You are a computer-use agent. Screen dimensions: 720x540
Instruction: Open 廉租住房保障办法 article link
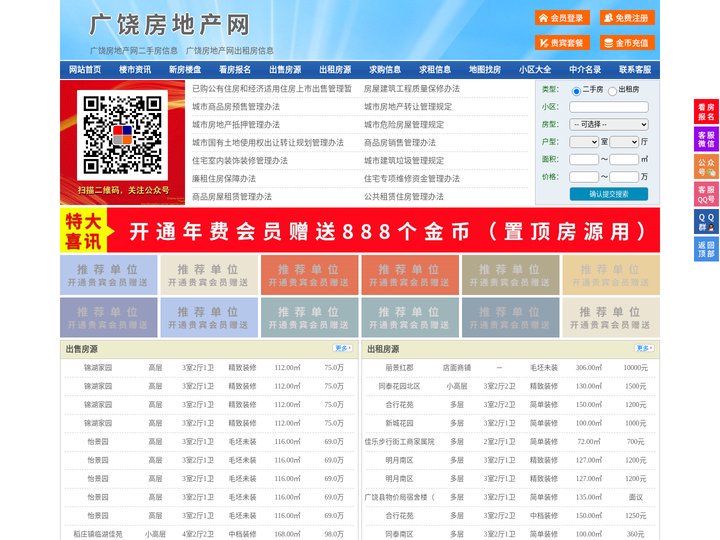coord(224,179)
